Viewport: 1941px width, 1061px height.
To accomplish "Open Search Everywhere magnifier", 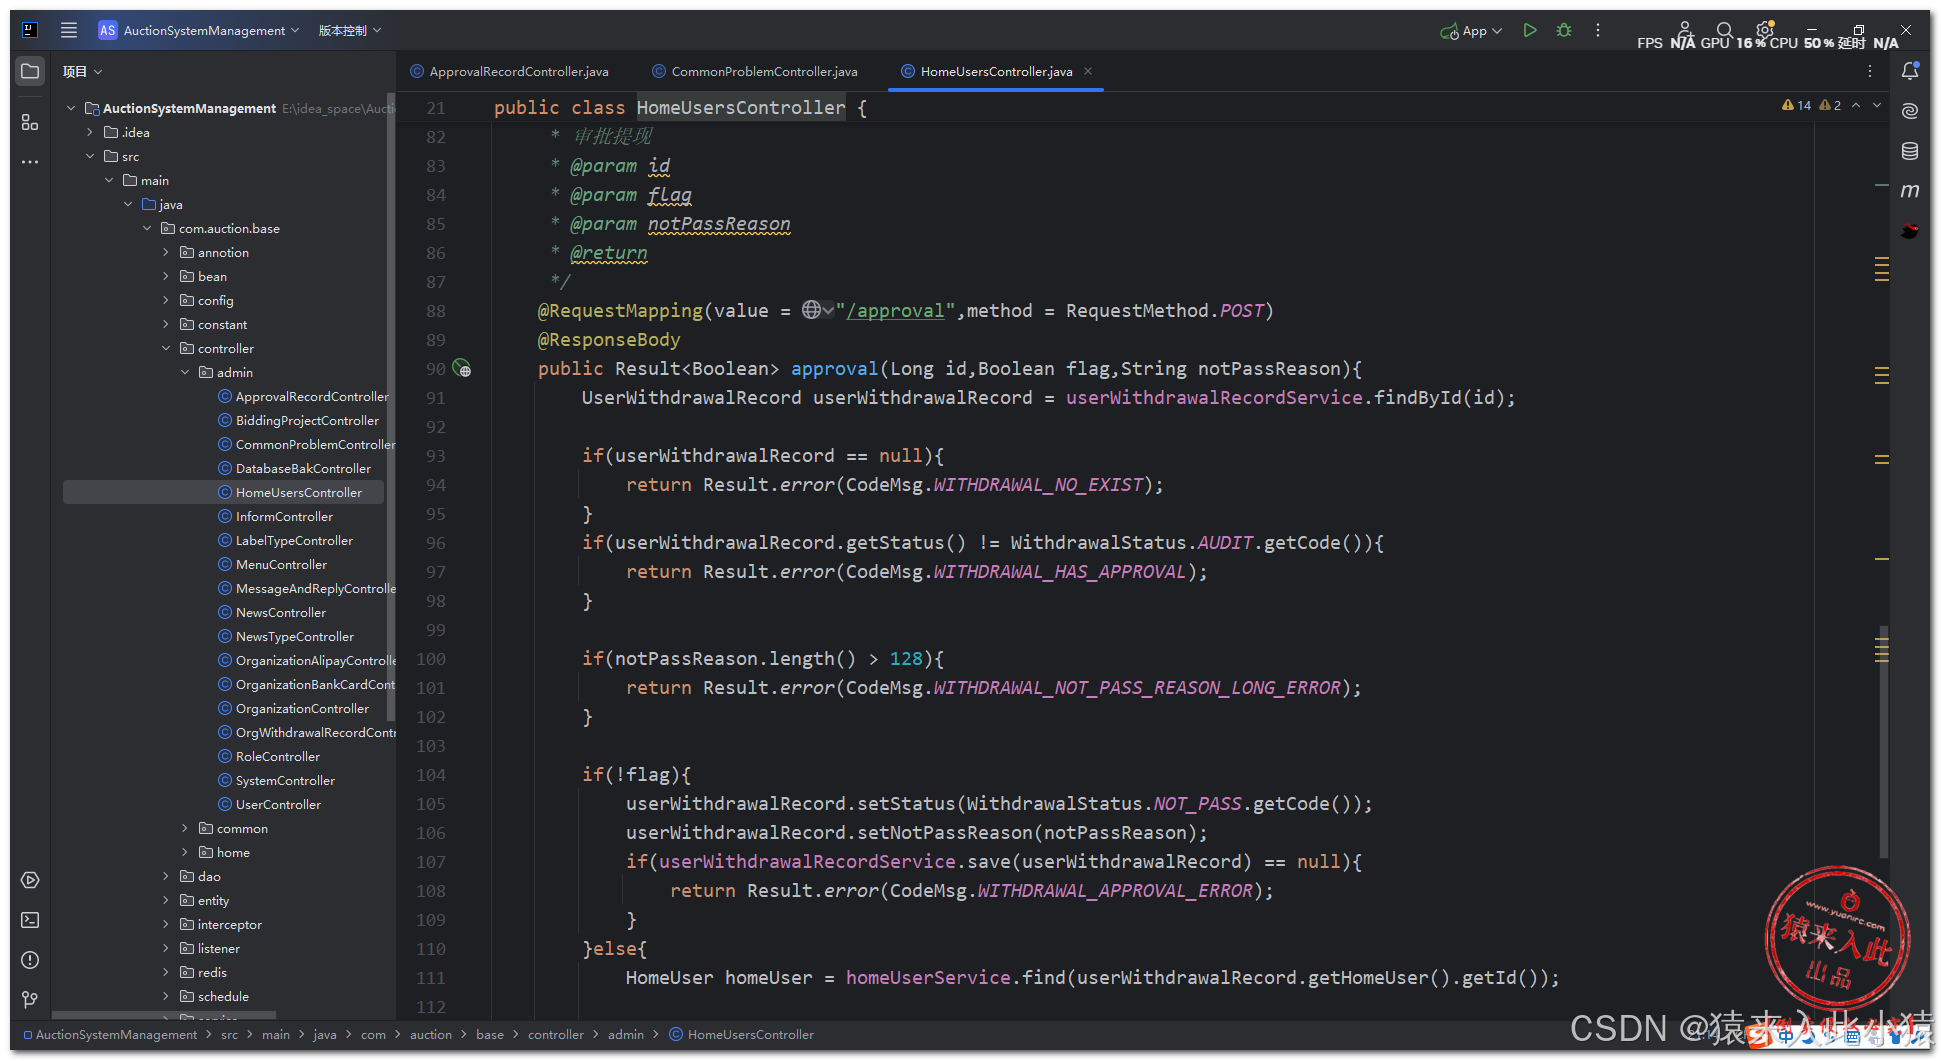I will coord(1725,30).
